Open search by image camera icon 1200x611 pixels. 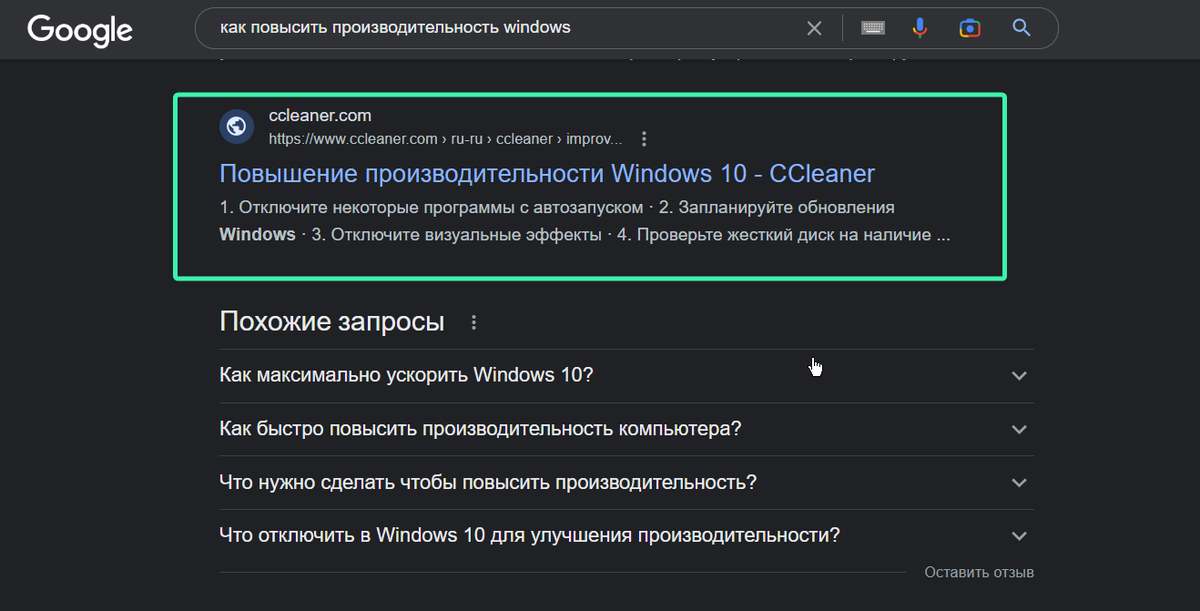click(x=969, y=28)
